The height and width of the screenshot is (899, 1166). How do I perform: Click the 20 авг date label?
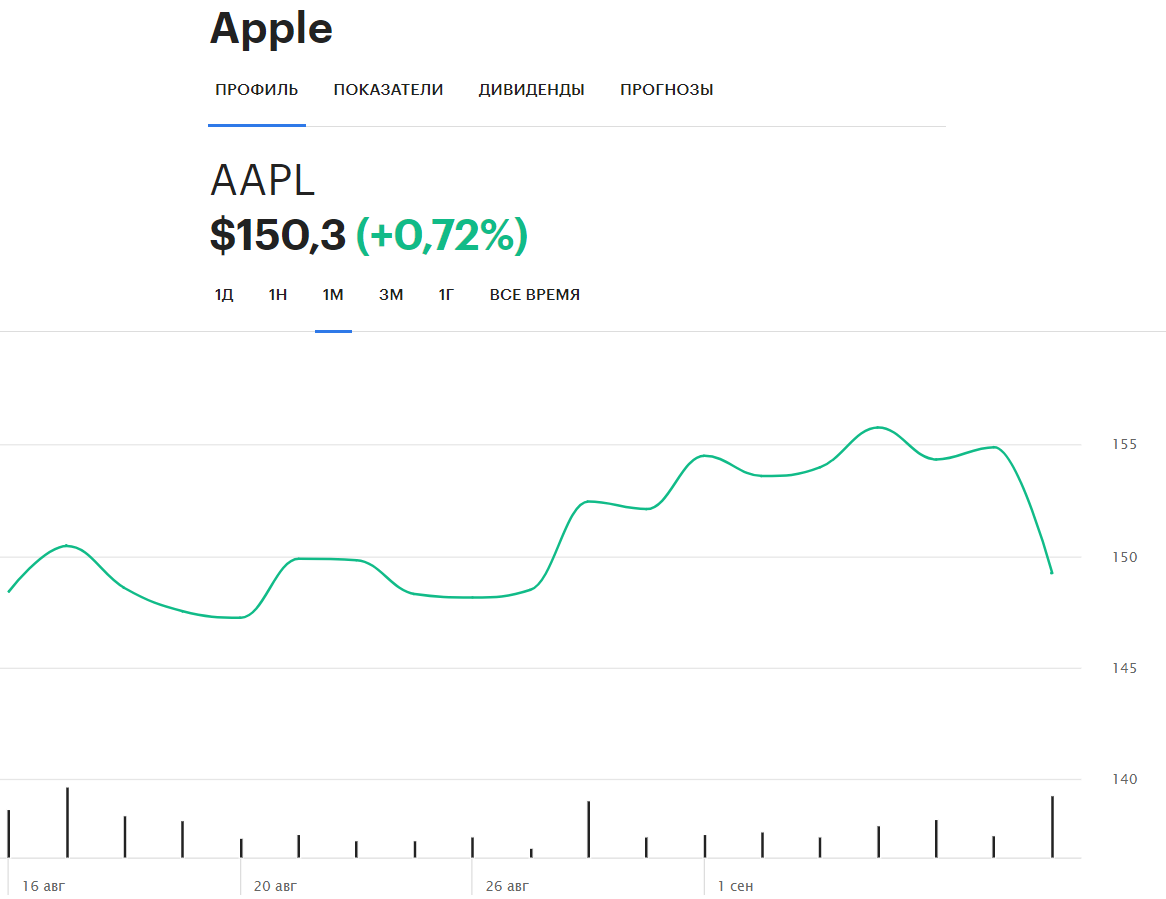coord(275,886)
